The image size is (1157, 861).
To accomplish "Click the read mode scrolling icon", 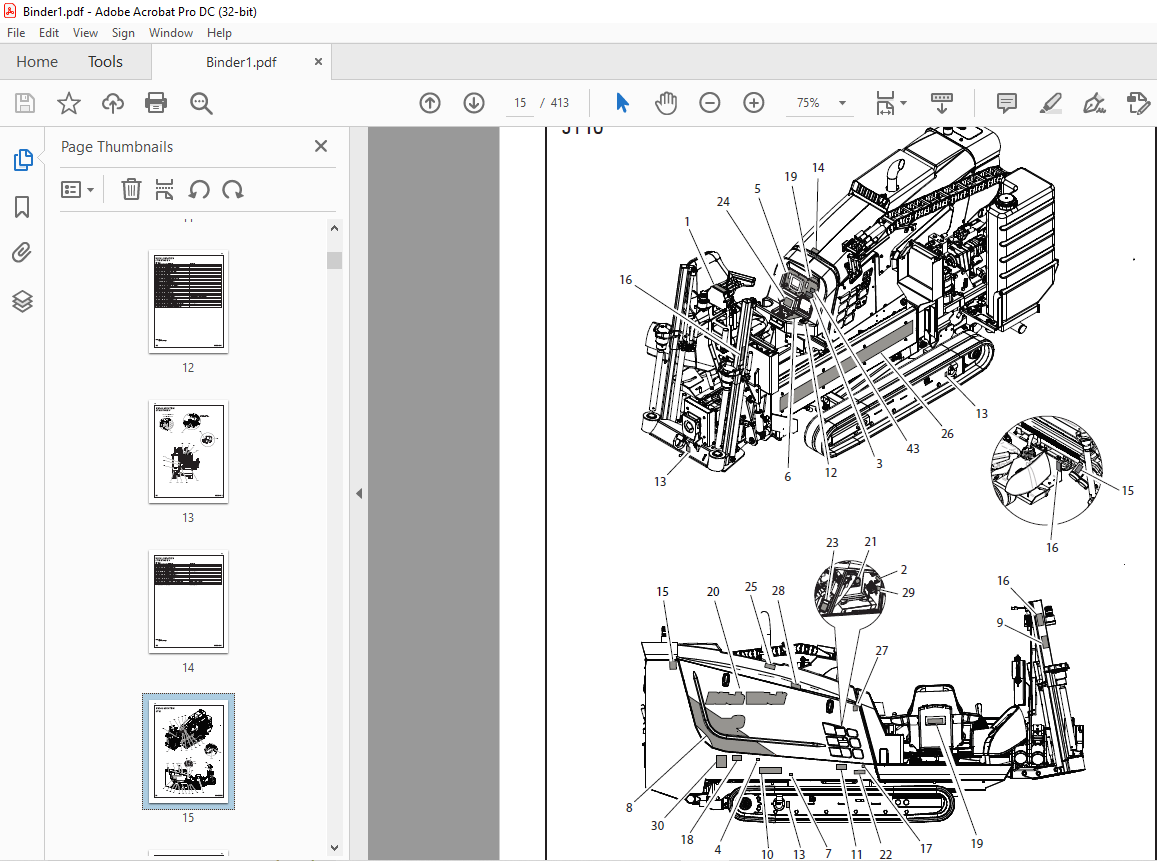I will click(x=942, y=103).
